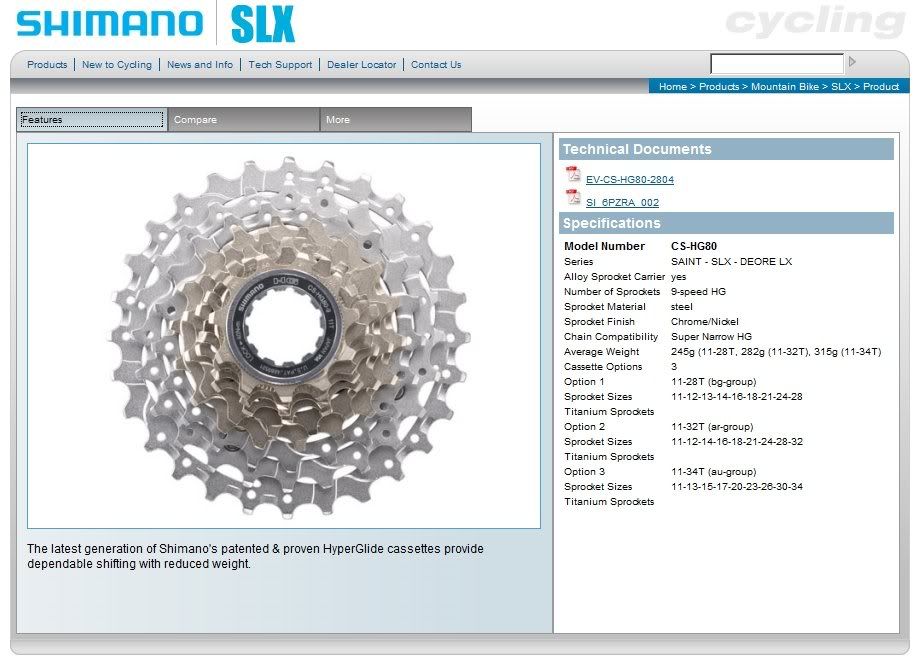
Task: Click series value SAINT - SLX - DEORE LX
Action: (x=731, y=262)
